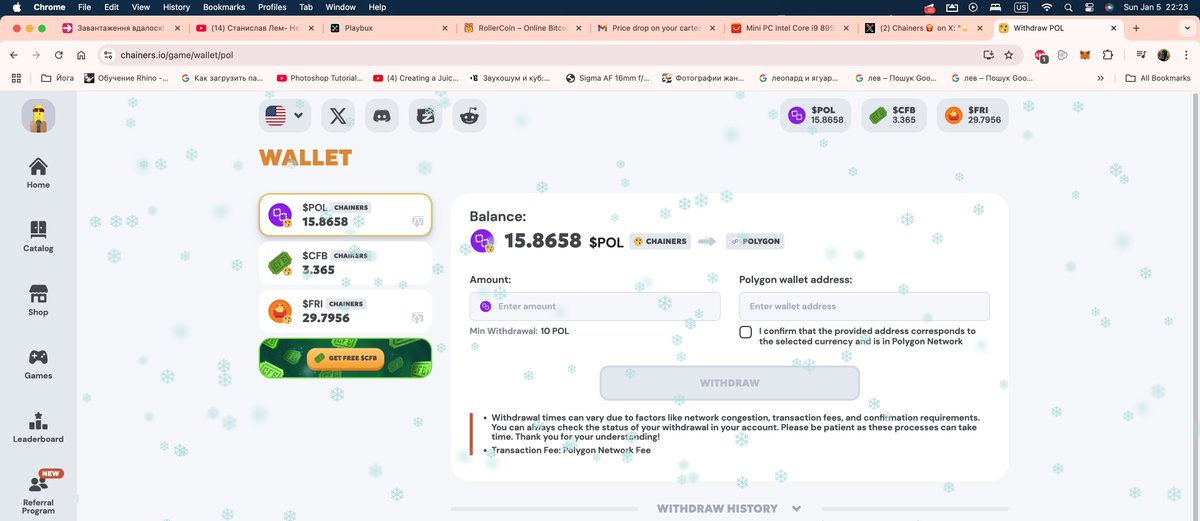Screen dimensions: 1200x521
Task: Click the Enter wallet address field
Action: (x=864, y=306)
